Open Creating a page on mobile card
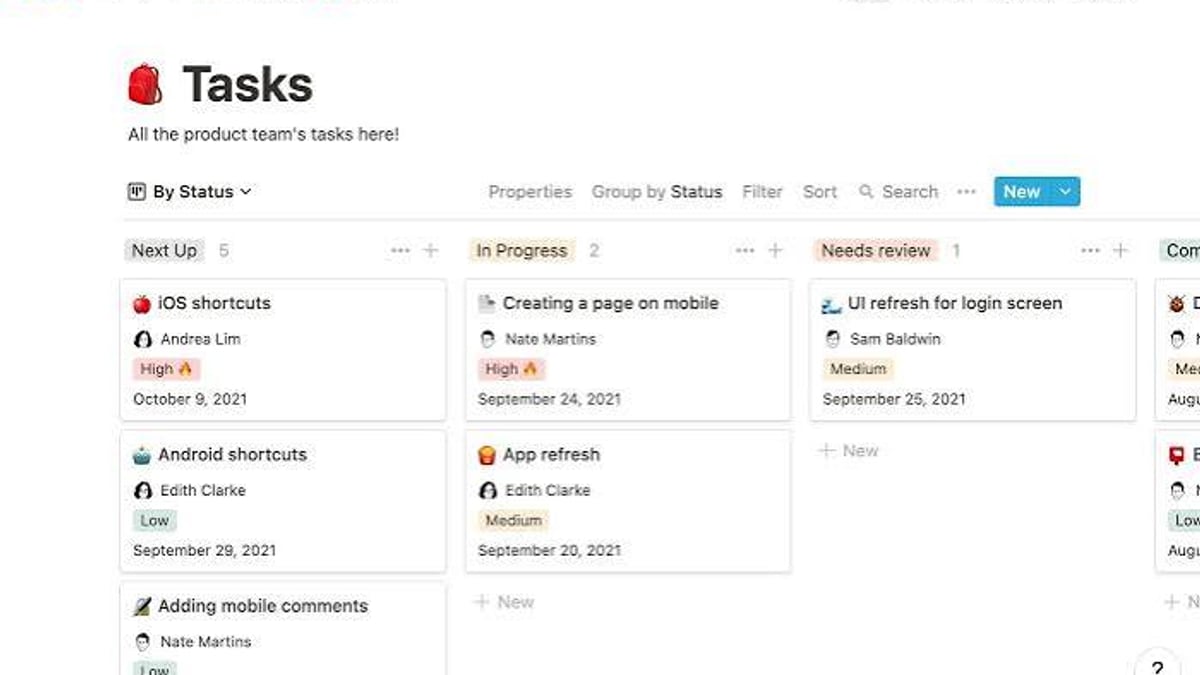The height and width of the screenshot is (675, 1200). pyautogui.click(x=628, y=350)
